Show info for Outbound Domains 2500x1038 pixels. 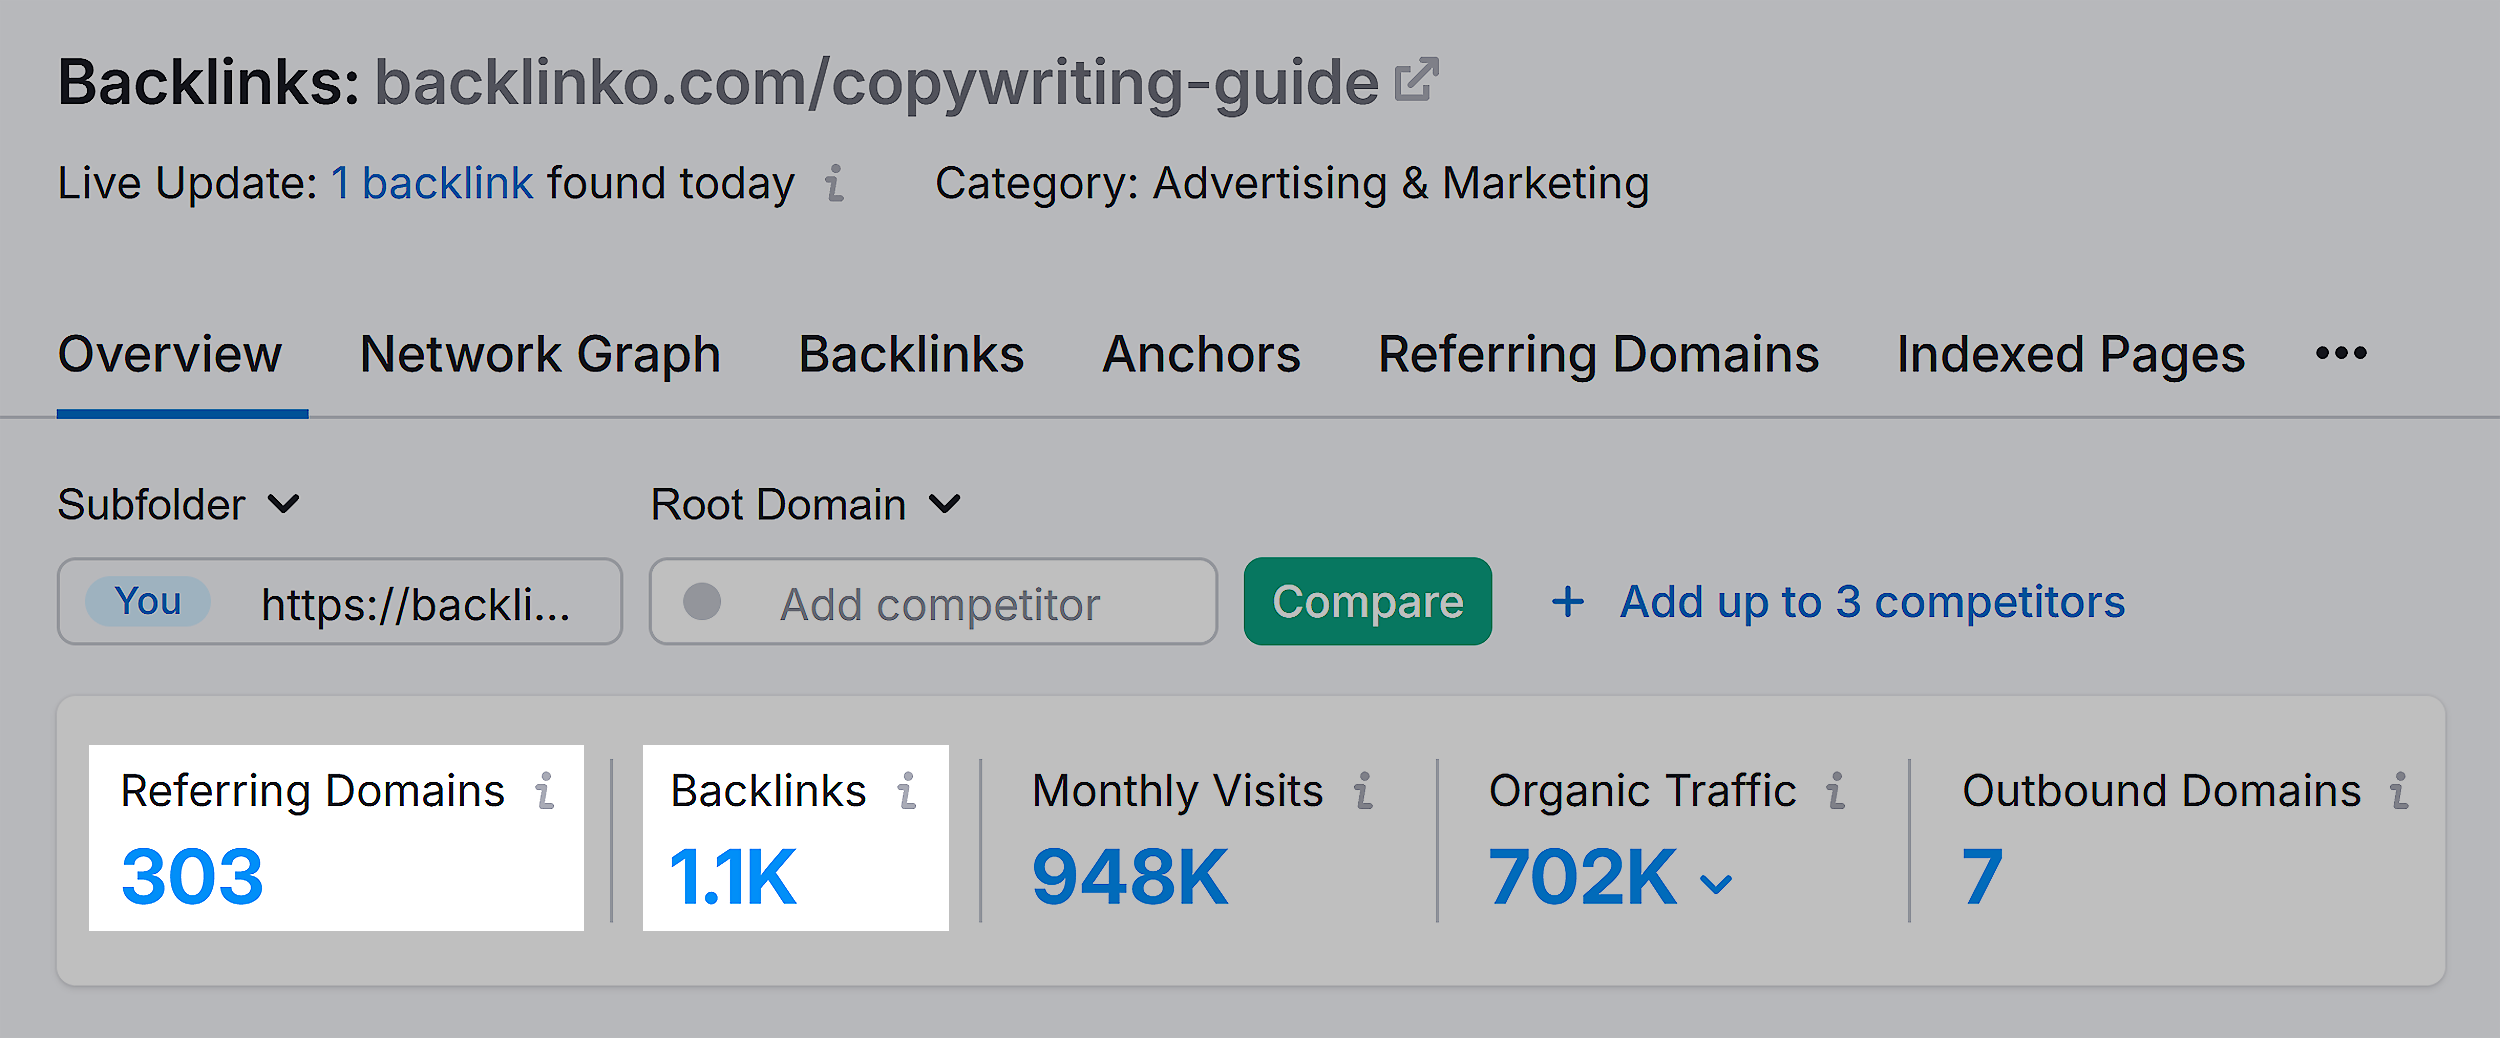pyautogui.click(x=2399, y=791)
